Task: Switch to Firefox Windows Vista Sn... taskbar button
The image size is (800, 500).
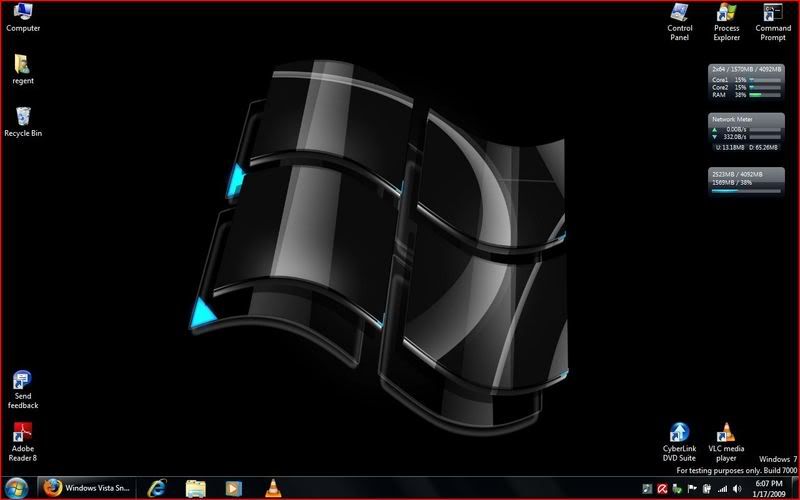Action: pyautogui.click(x=87, y=488)
